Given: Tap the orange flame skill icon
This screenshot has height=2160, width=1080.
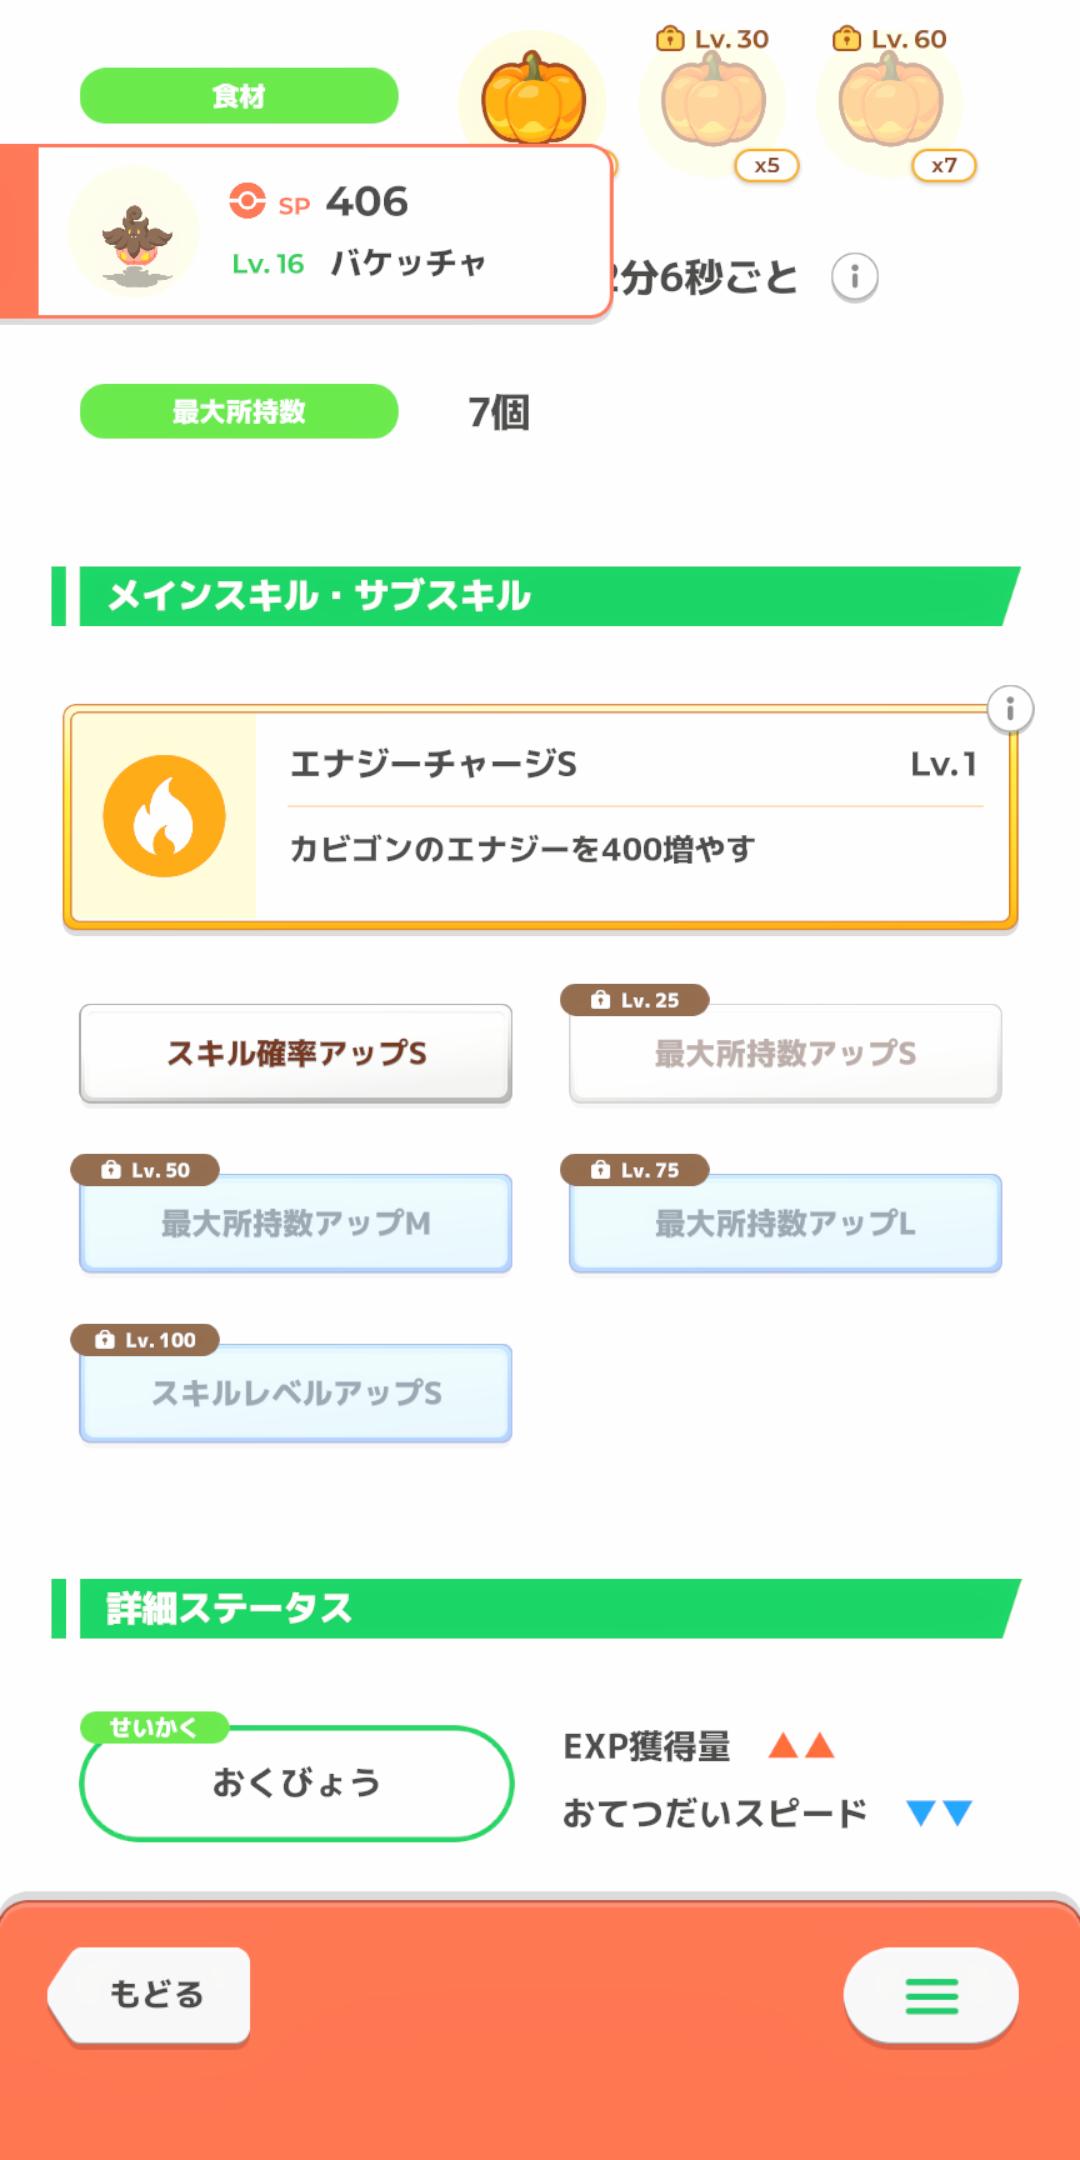Looking at the screenshot, I should point(164,816).
